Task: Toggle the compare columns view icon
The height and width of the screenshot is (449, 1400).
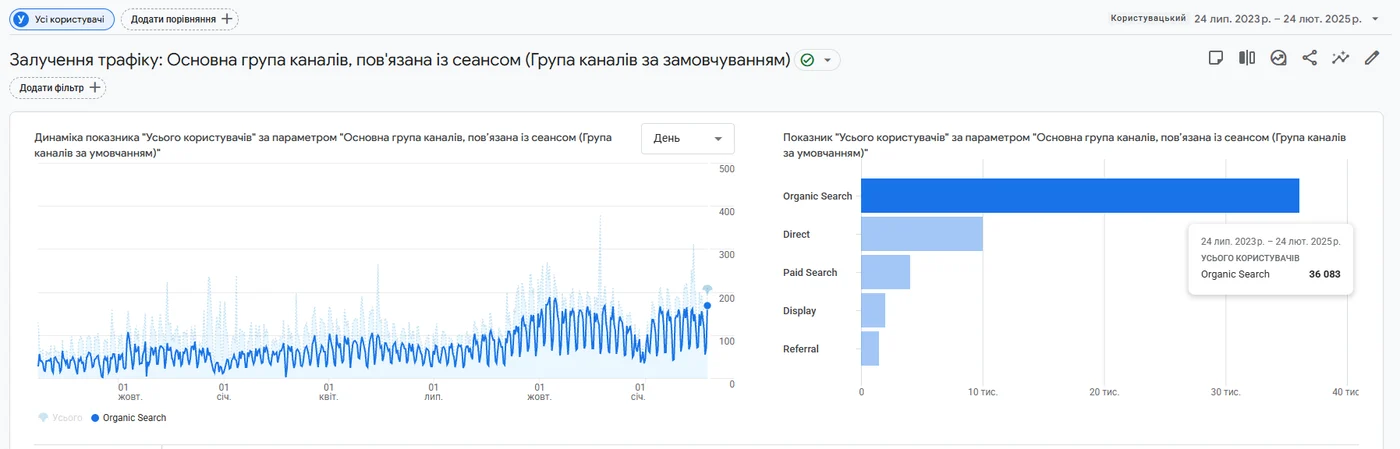Action: (1247, 58)
